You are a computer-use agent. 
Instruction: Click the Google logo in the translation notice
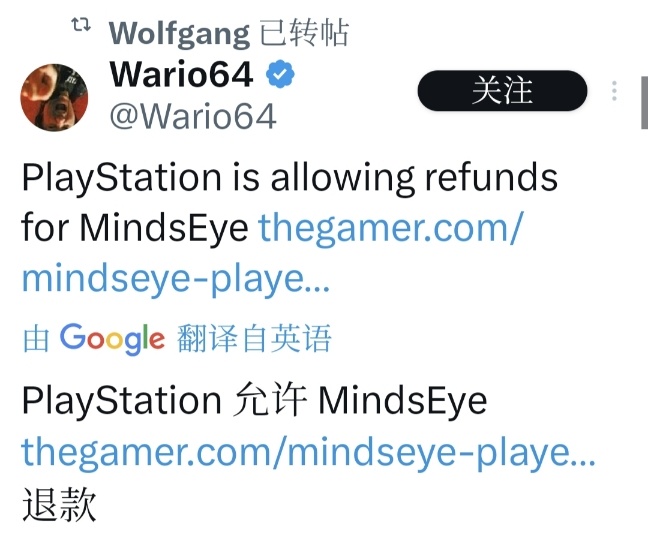coord(112,339)
